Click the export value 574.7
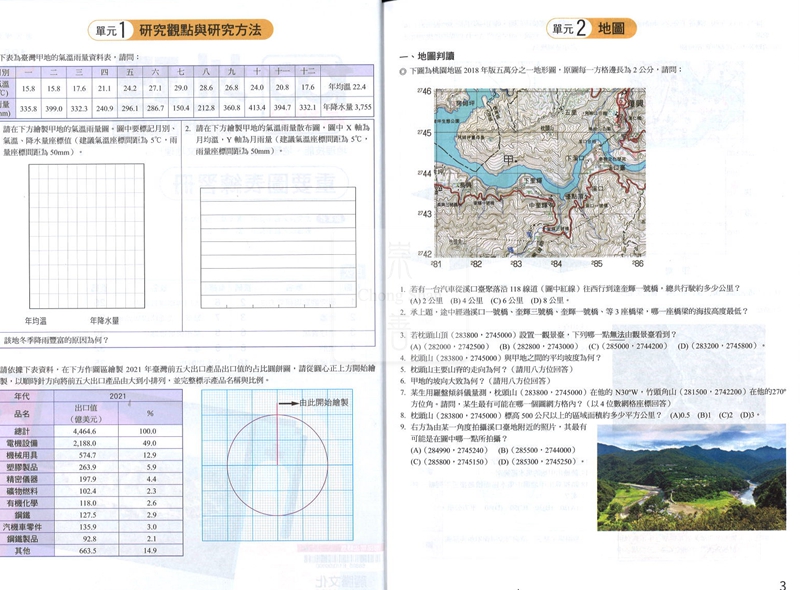This screenshot has width=800, height=590. (x=87, y=455)
